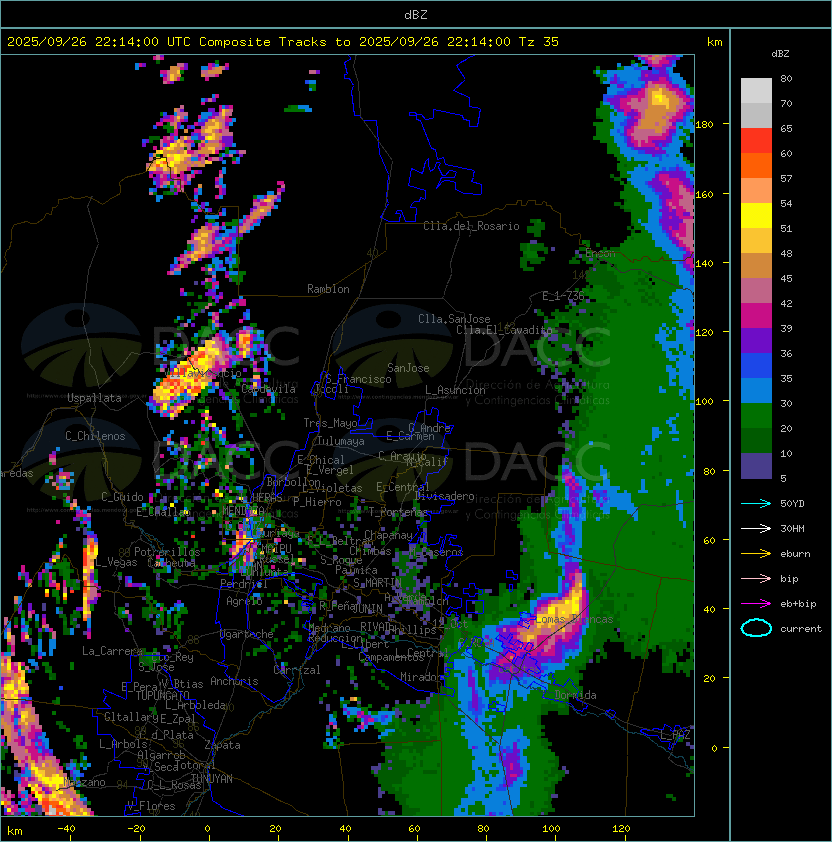Click the 'current' legend label

[x=801, y=629]
